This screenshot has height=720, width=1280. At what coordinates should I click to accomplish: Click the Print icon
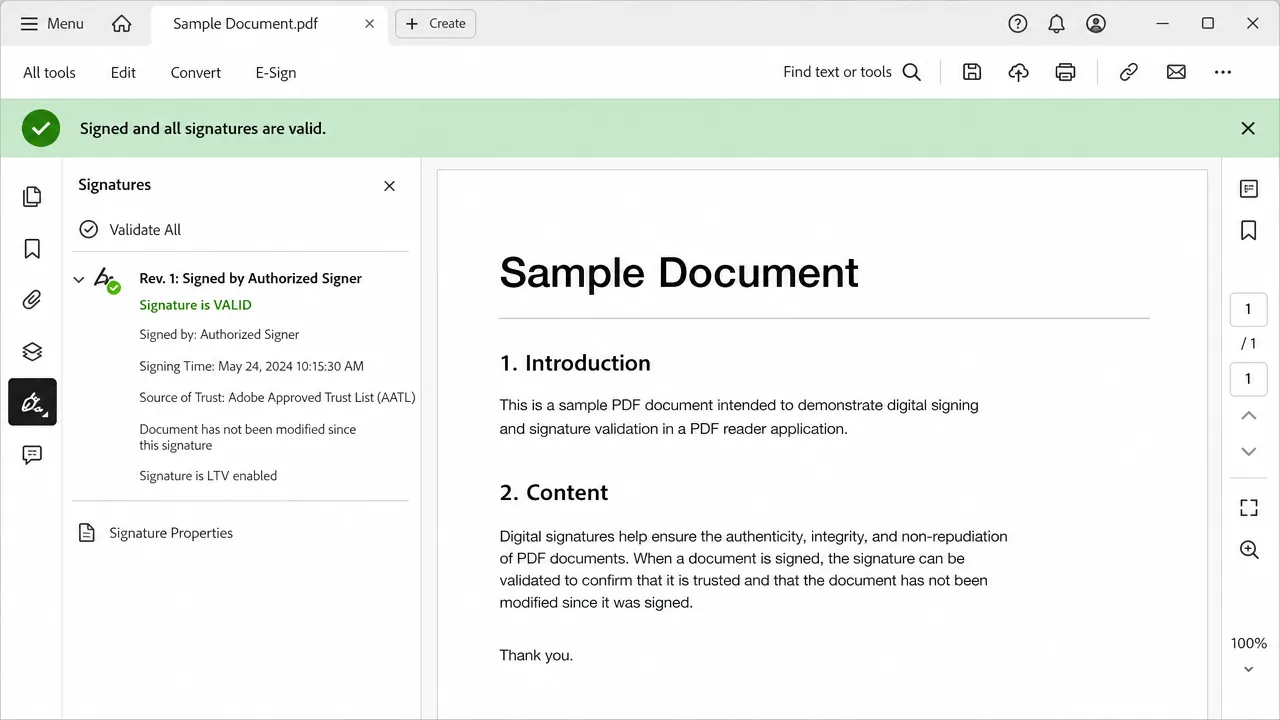pos(1065,72)
